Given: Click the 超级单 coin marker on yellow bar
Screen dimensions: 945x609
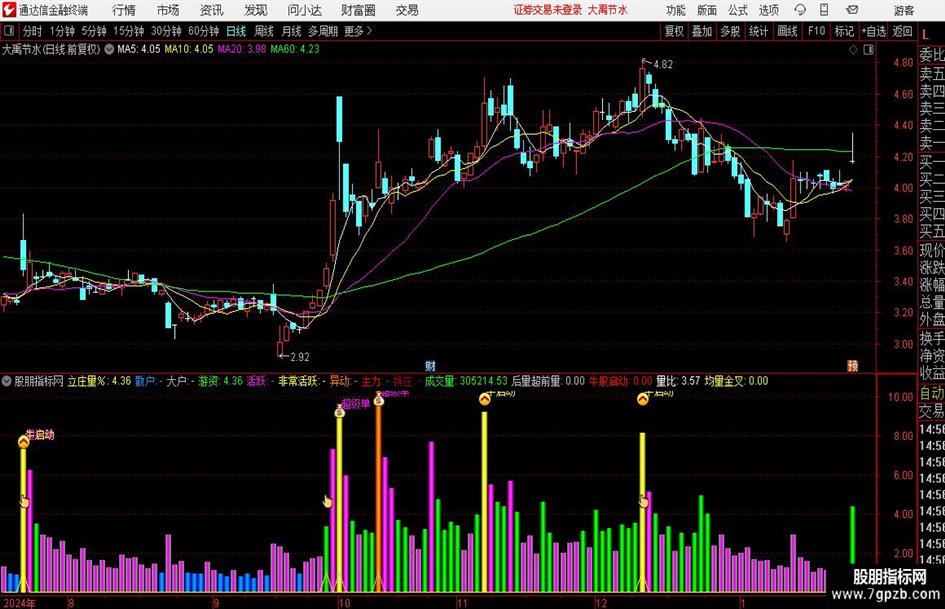Looking at the screenshot, I should pos(340,412).
